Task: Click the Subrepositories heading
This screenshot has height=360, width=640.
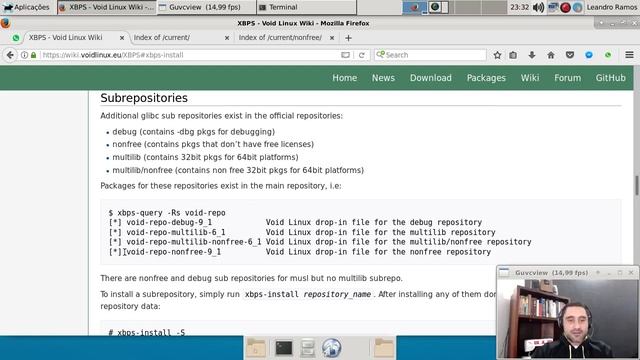Action: [144, 98]
